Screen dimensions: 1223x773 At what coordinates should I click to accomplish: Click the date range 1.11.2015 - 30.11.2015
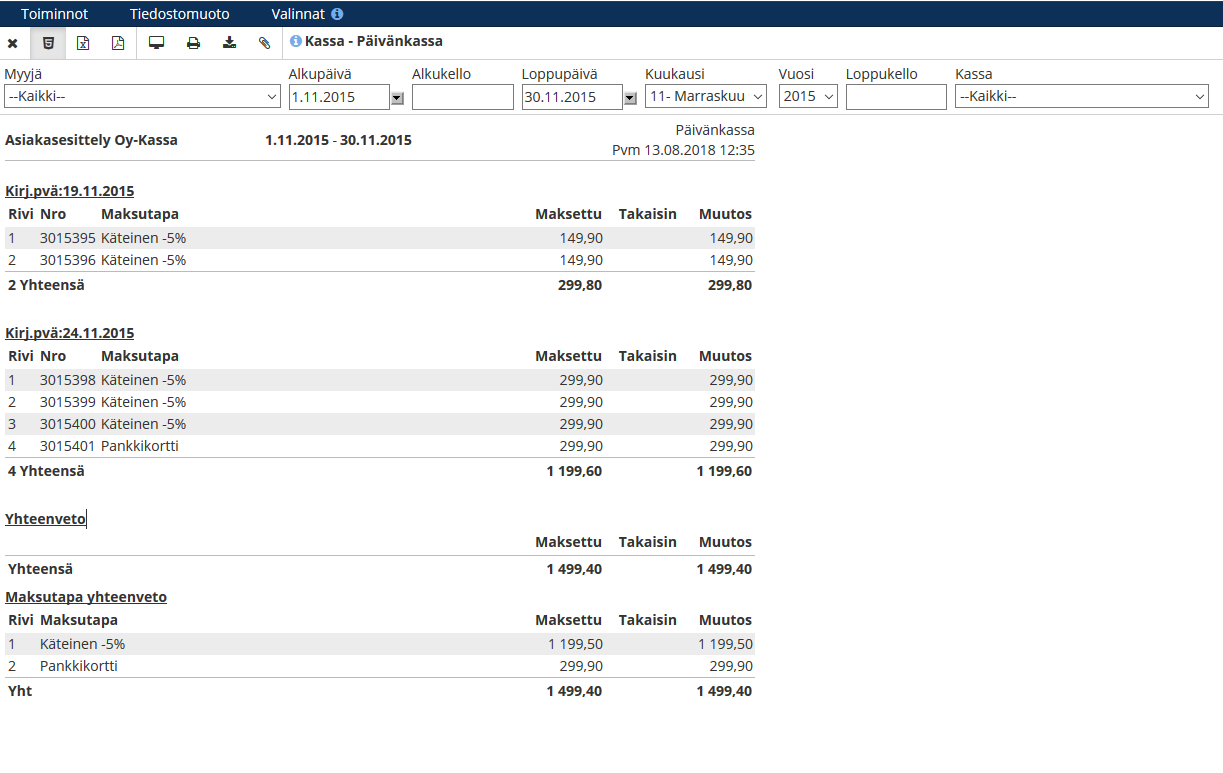tap(338, 140)
